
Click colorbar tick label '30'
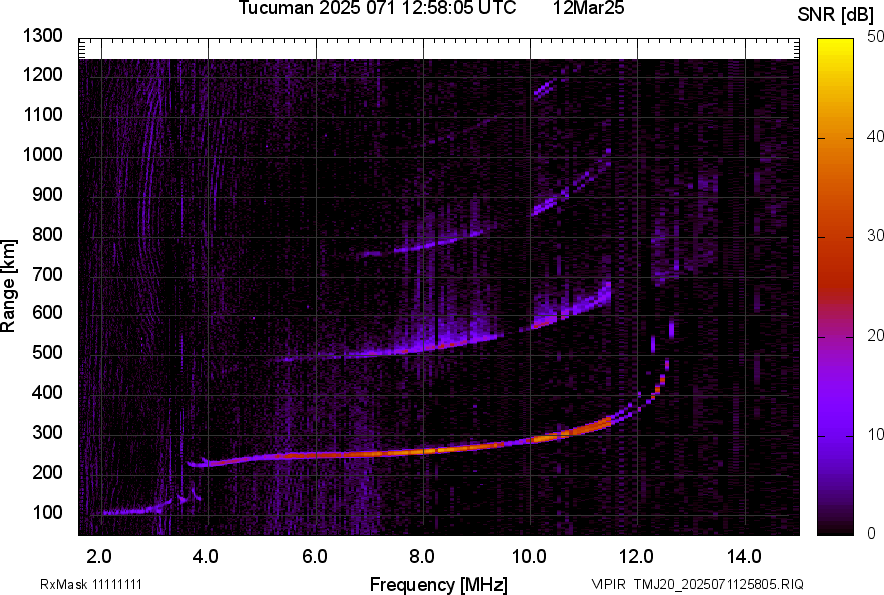pyautogui.click(x=875, y=236)
